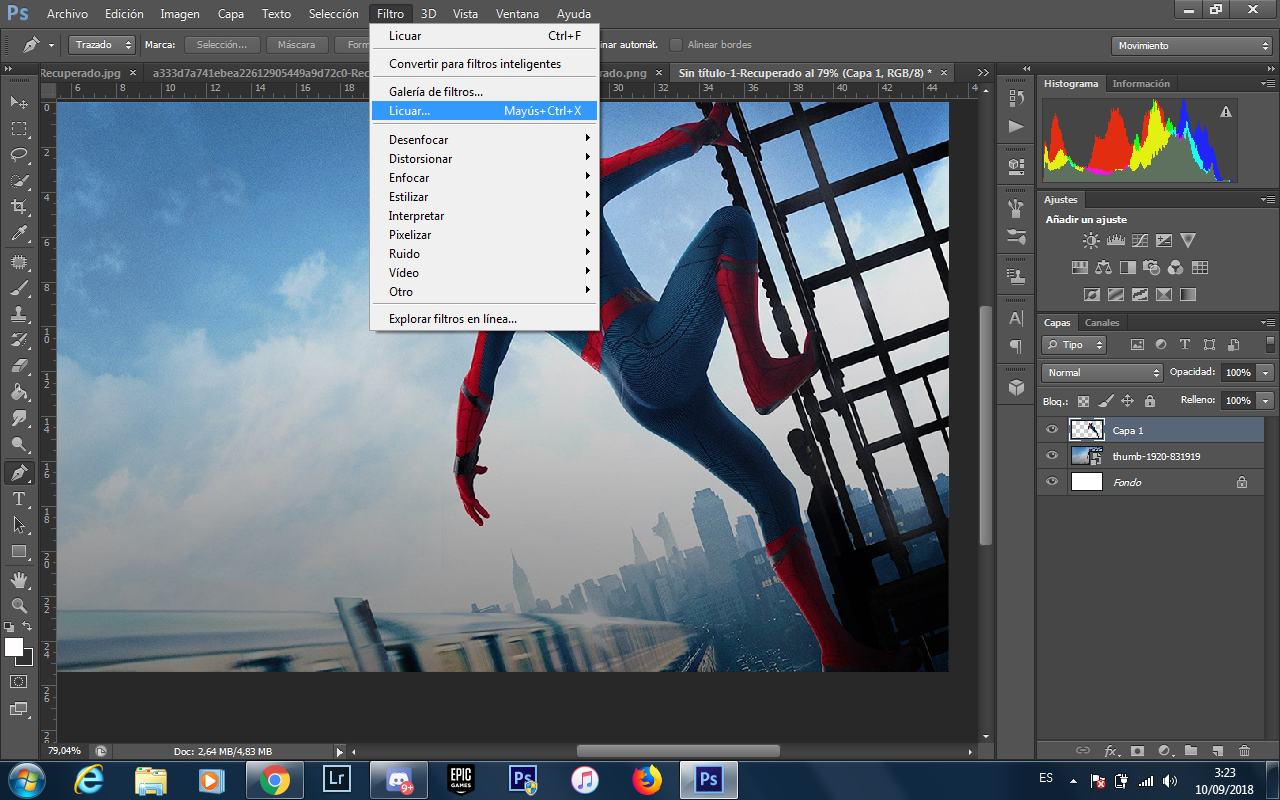Click the background color swatch

[x=26, y=659]
